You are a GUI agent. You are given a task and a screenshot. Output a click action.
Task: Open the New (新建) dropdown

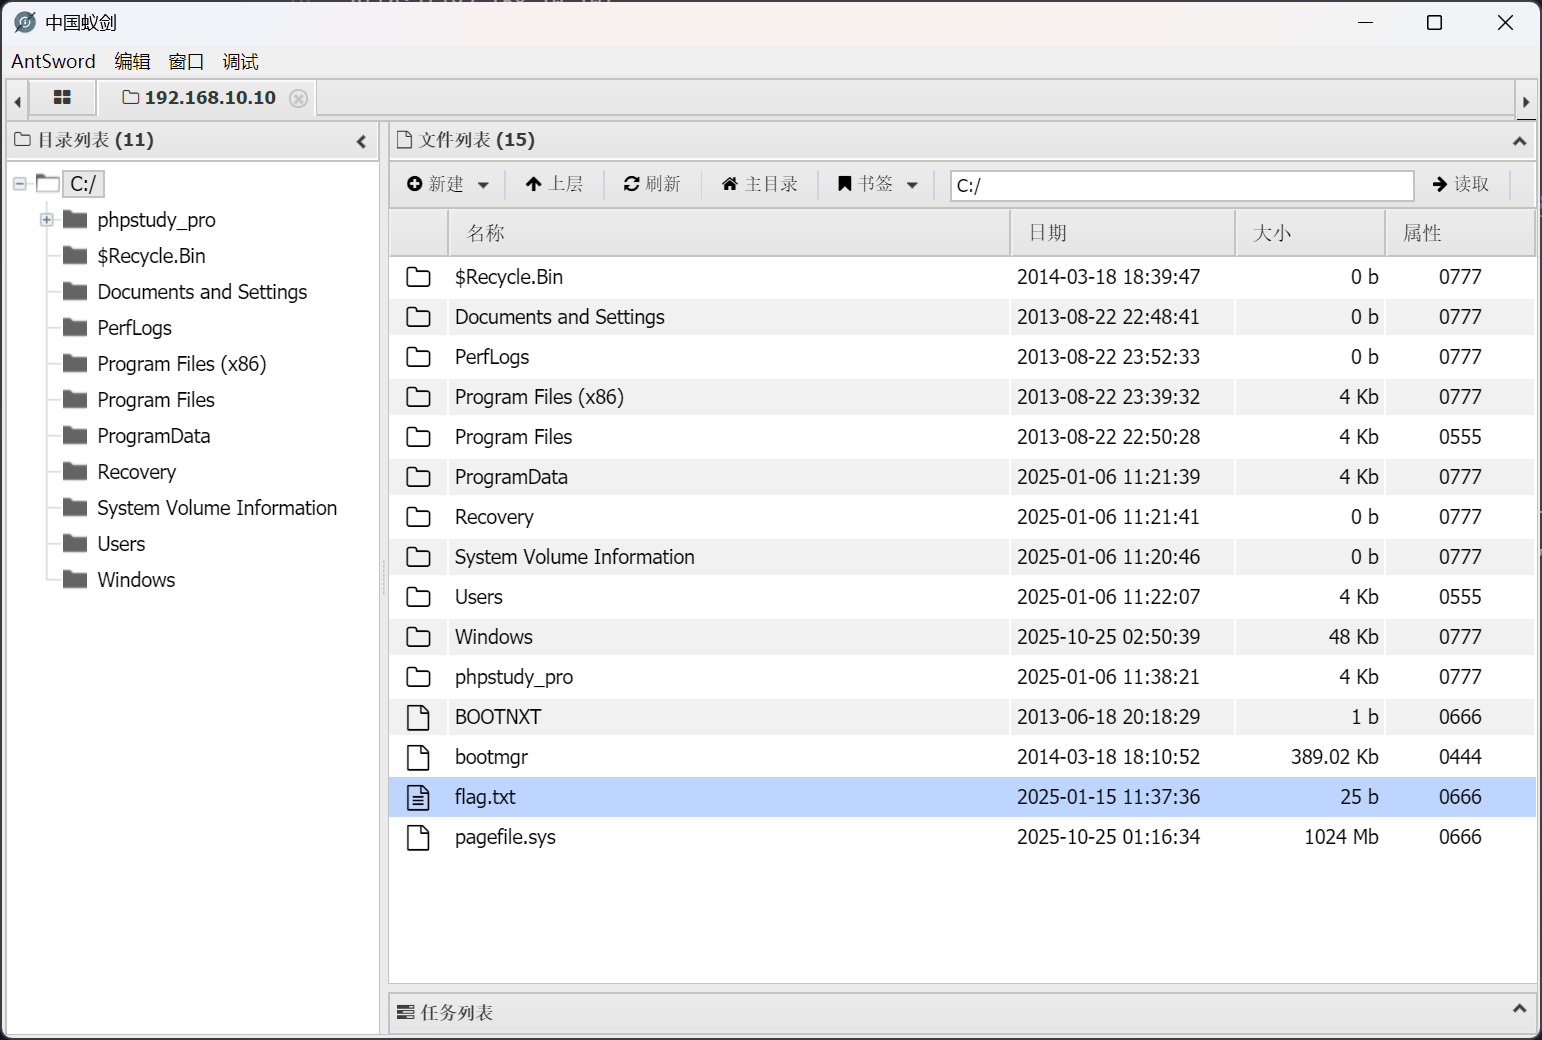(x=448, y=184)
